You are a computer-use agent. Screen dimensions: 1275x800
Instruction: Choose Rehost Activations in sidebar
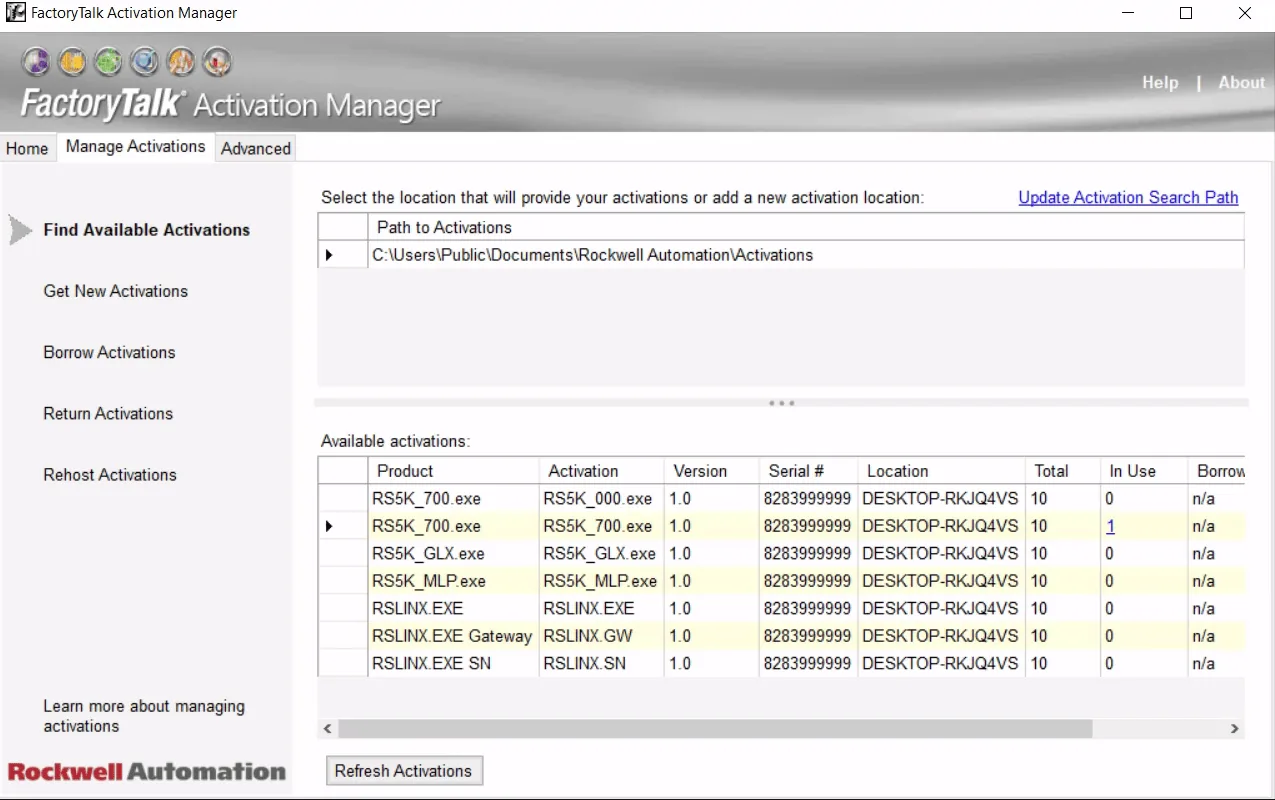tap(110, 475)
